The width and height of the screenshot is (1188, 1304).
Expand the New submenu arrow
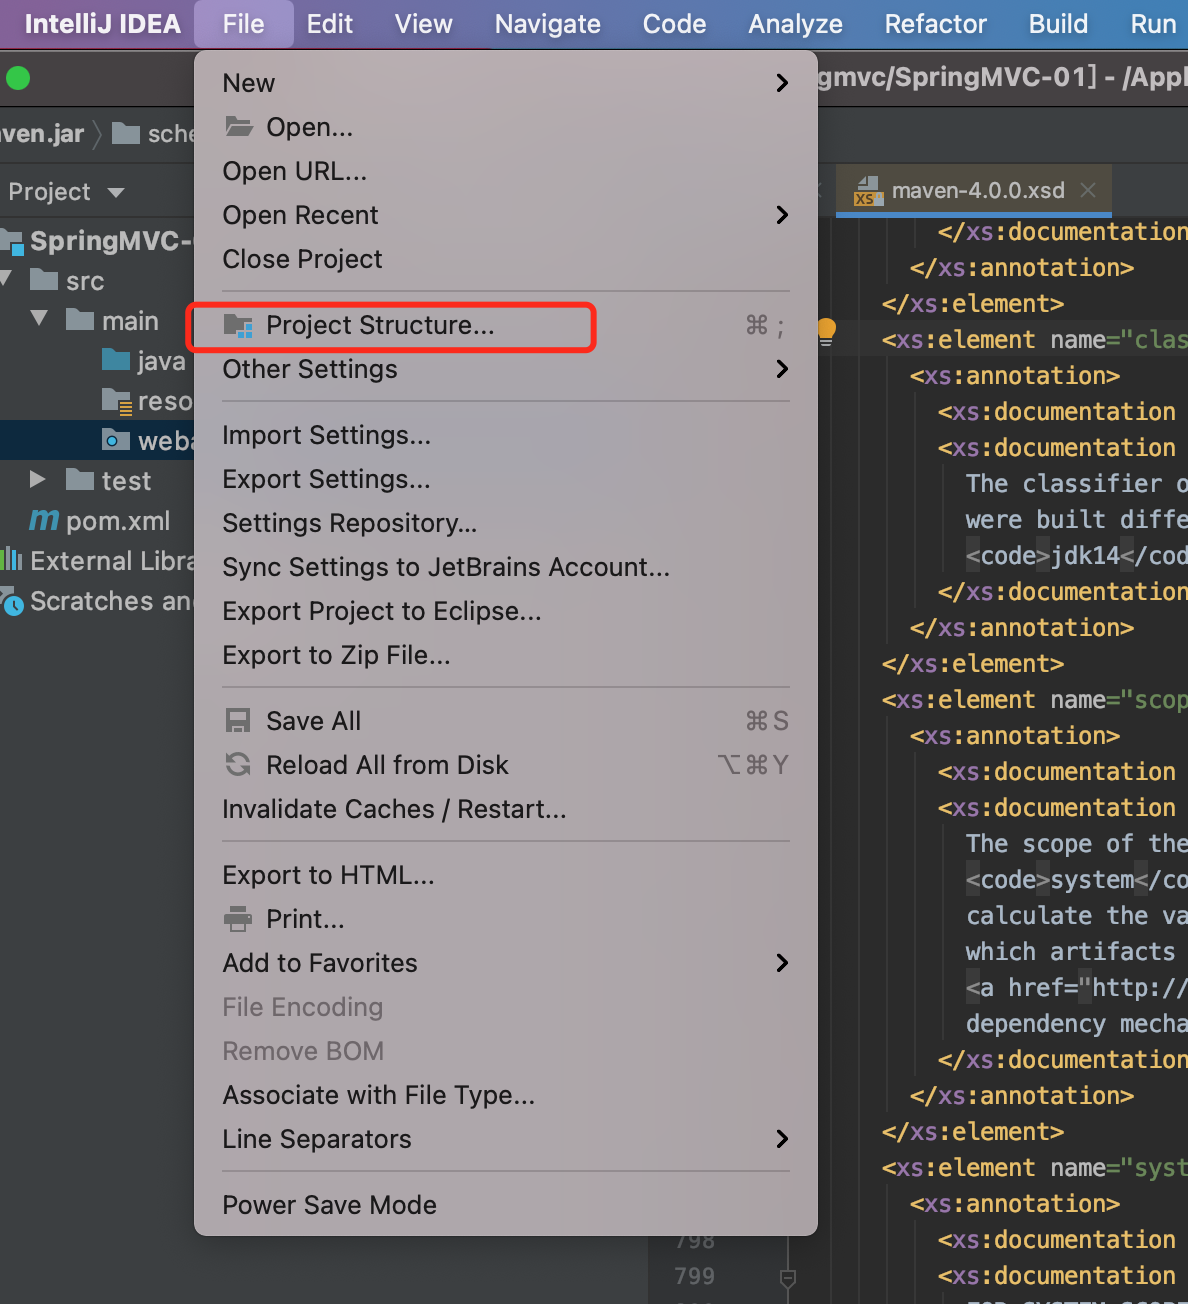tap(783, 83)
